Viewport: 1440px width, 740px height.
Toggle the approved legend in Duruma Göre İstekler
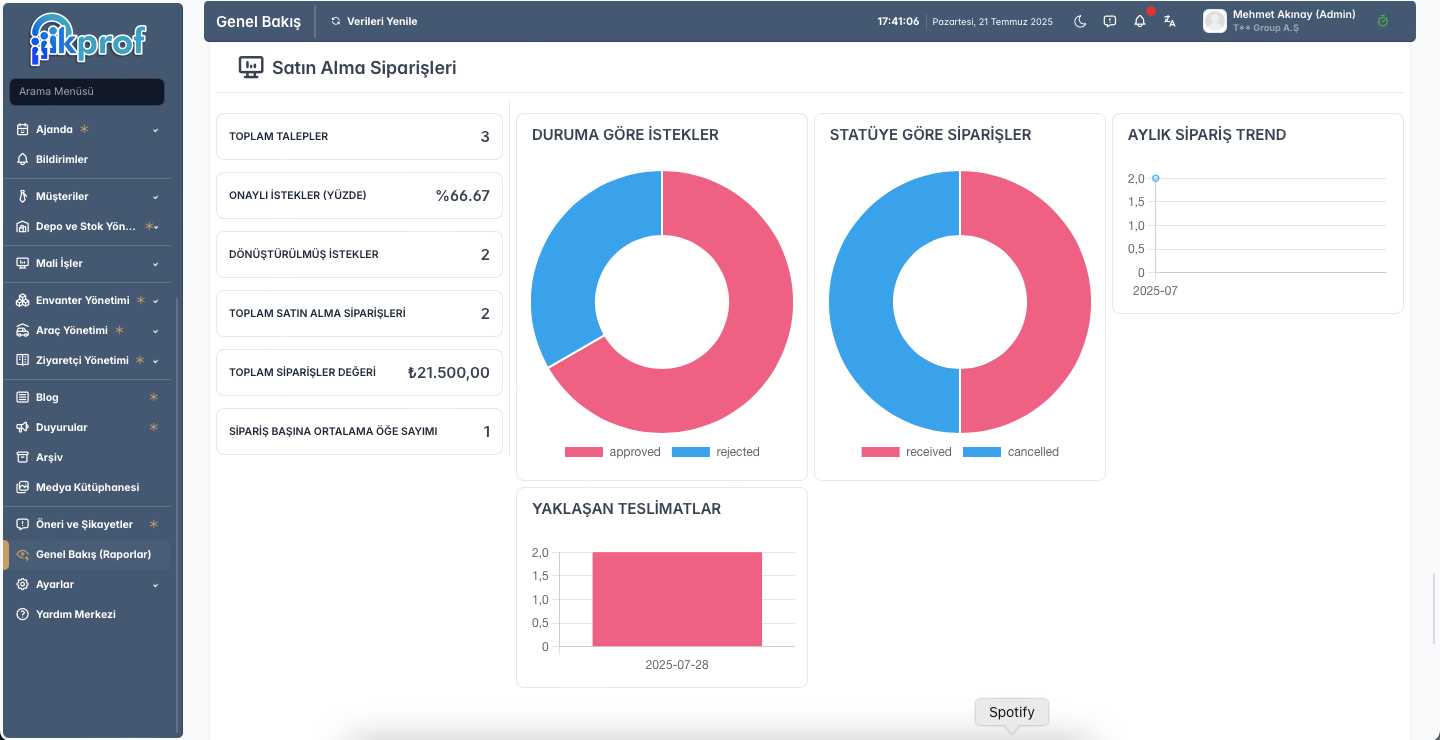pyautogui.click(x=613, y=452)
